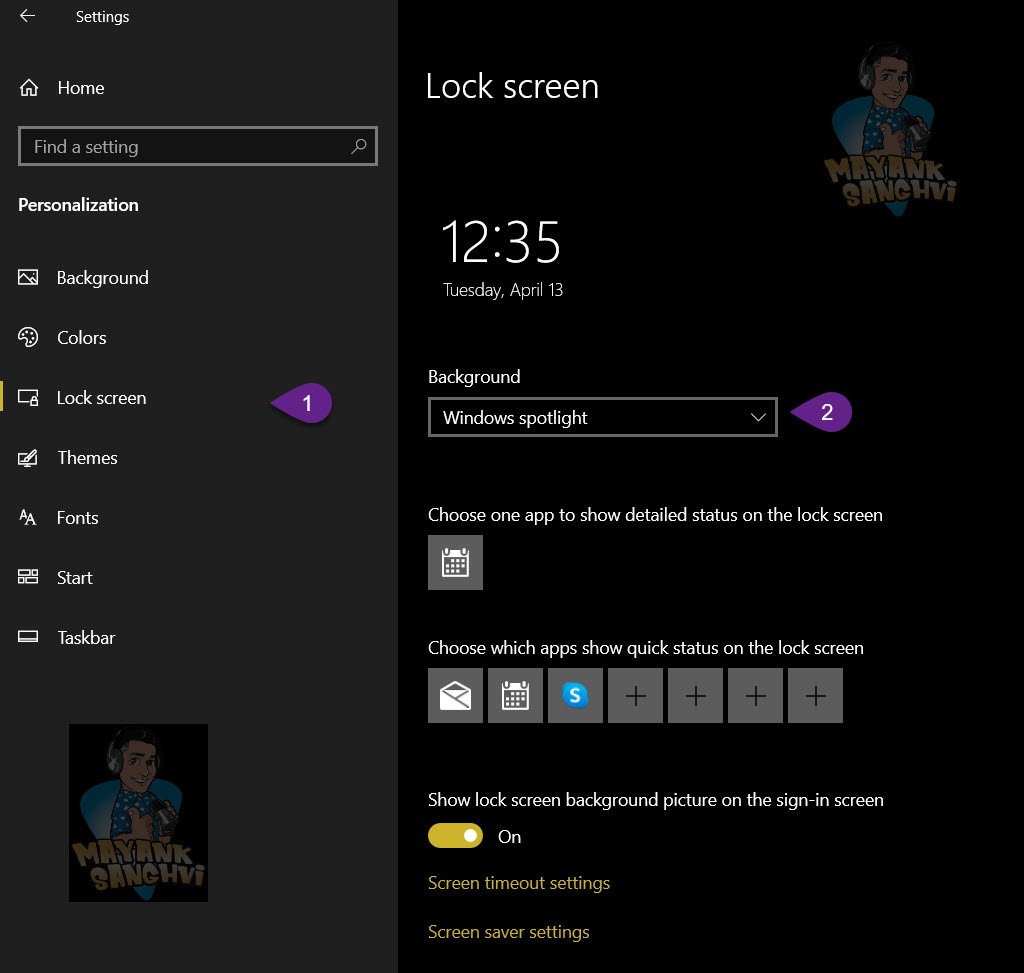Click the Themes brush icon

[x=28, y=458]
